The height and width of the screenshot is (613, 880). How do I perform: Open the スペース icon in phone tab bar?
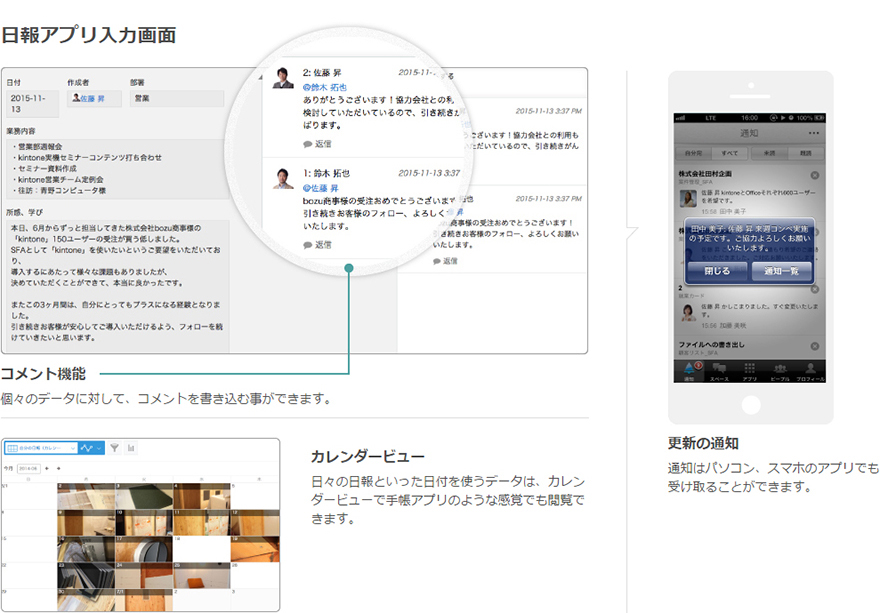tap(719, 371)
